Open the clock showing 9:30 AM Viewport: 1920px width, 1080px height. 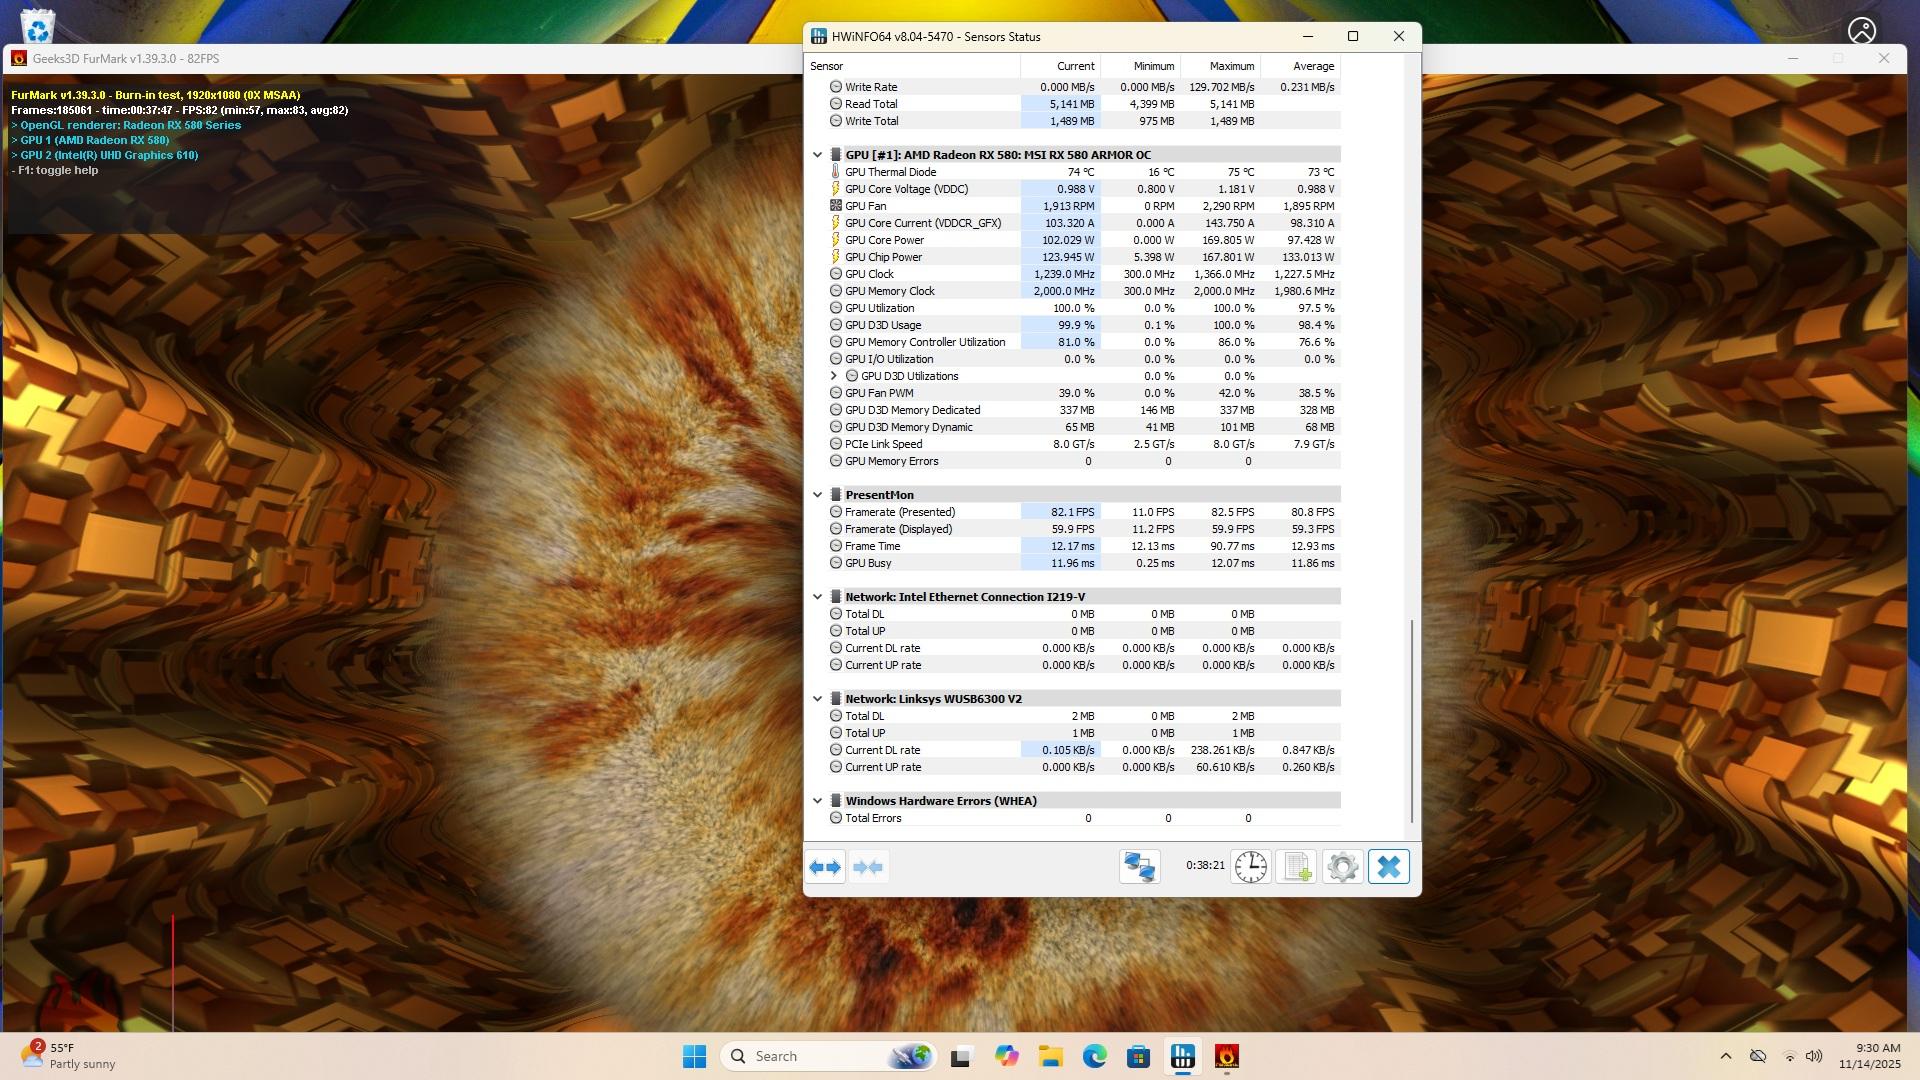(1870, 1056)
